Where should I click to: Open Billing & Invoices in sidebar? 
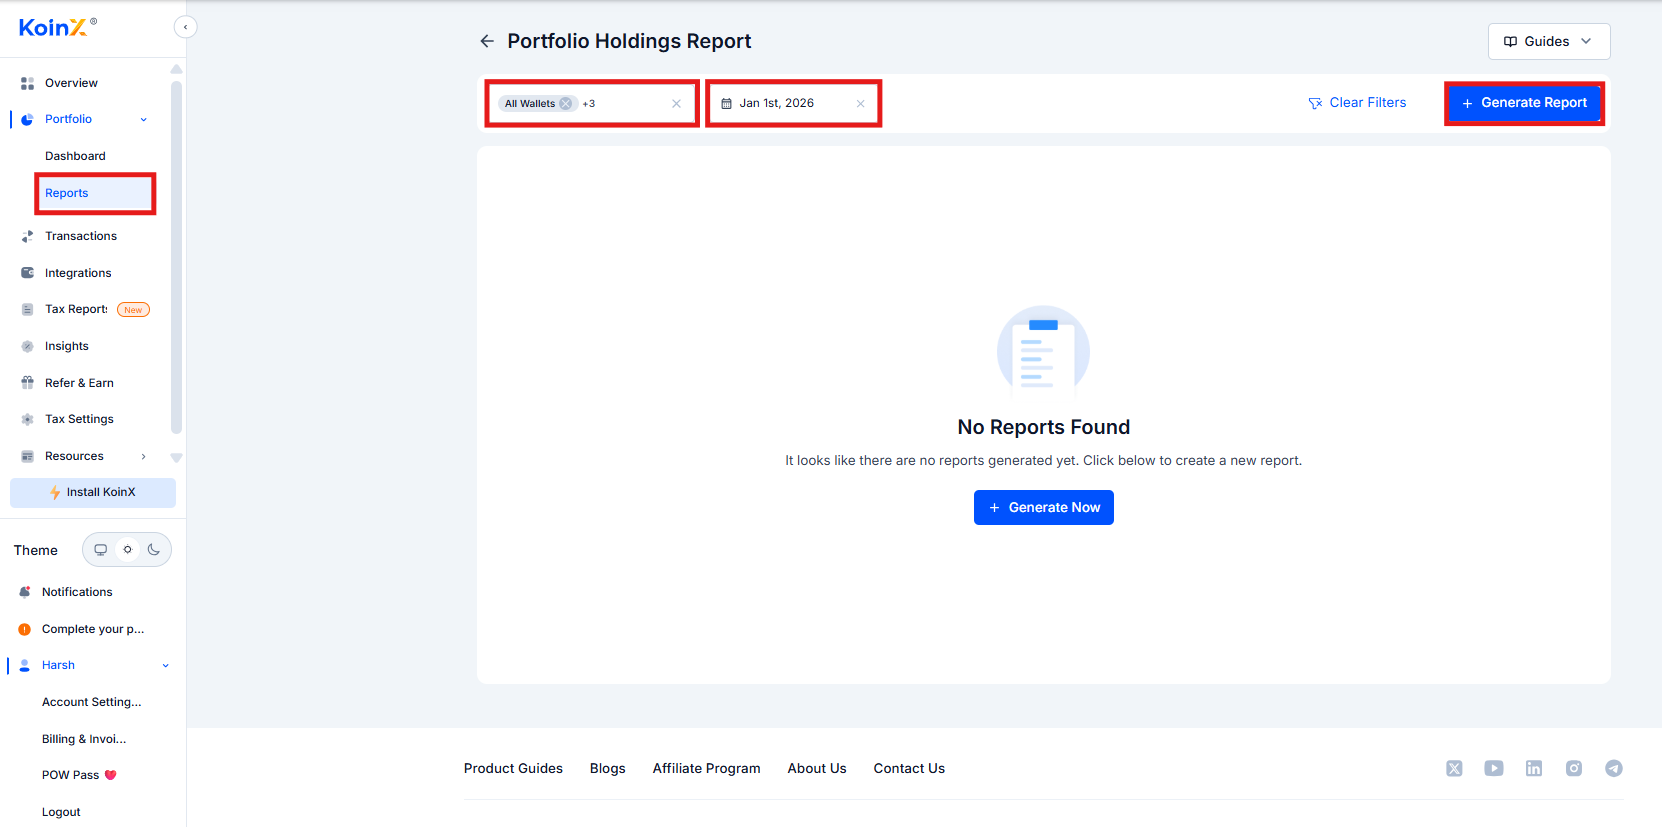(84, 739)
